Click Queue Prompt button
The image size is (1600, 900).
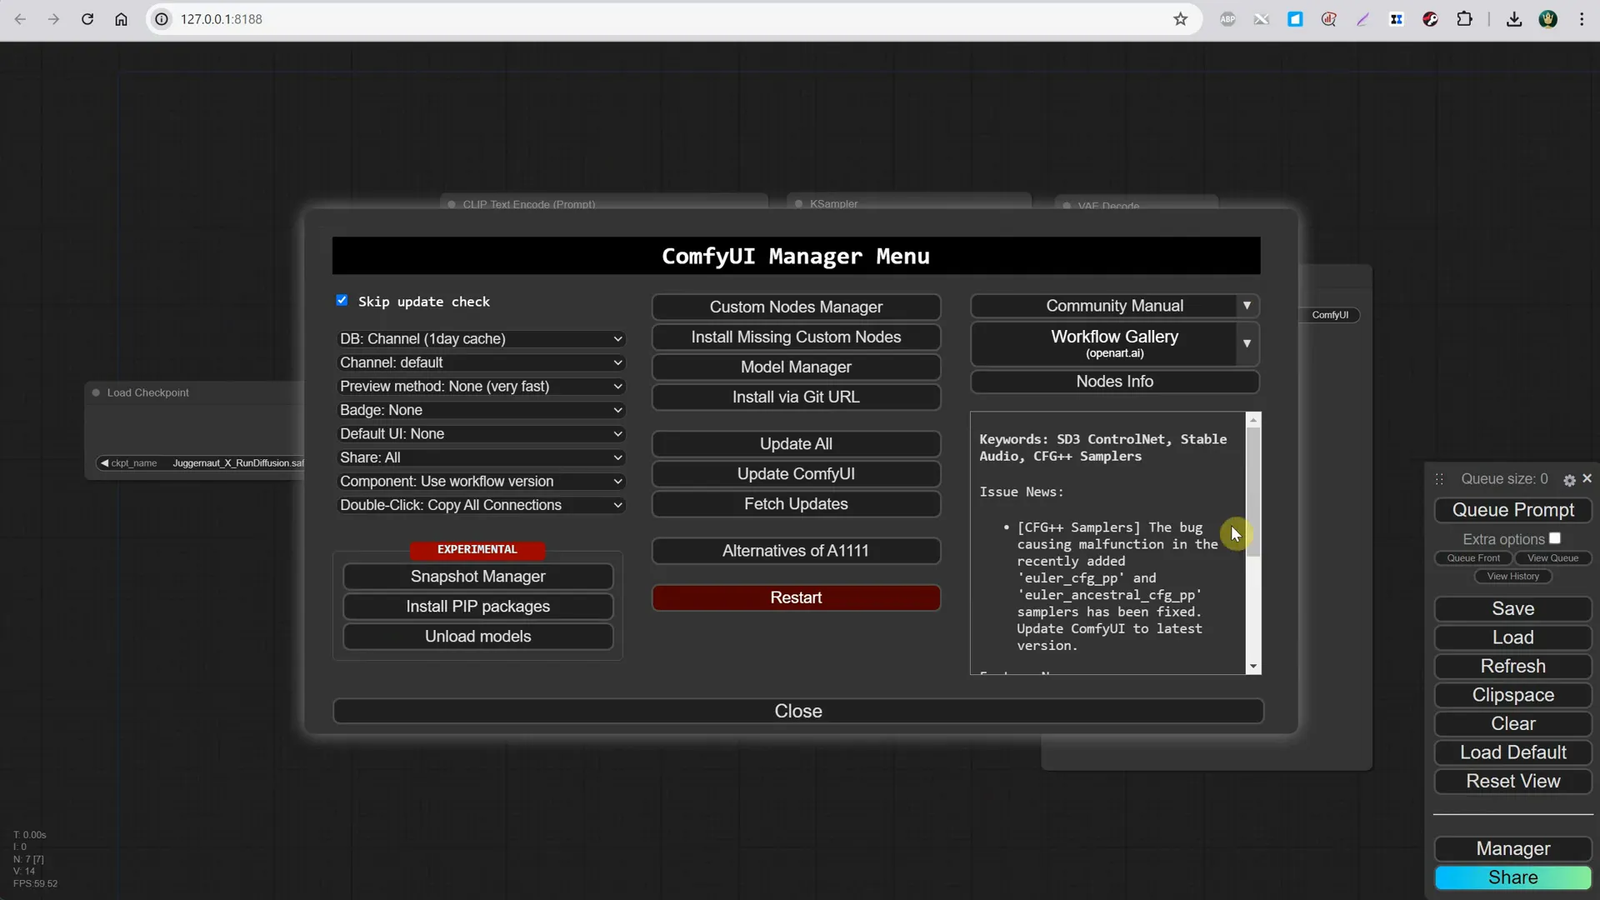pyautogui.click(x=1513, y=510)
